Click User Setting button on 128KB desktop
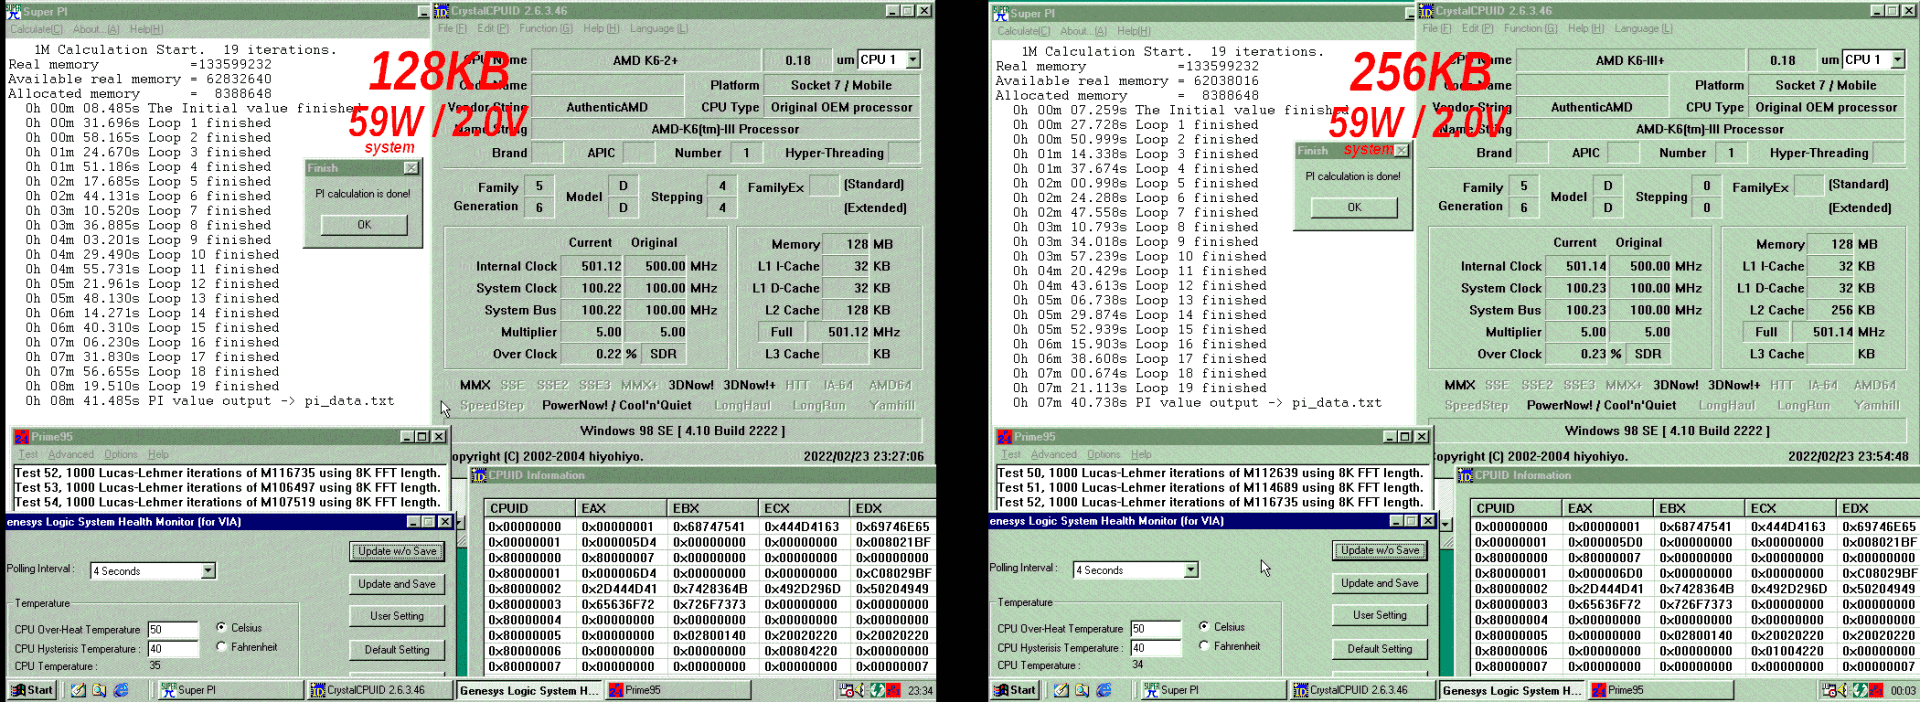Screen dimensions: 1920x702 [x=397, y=616]
